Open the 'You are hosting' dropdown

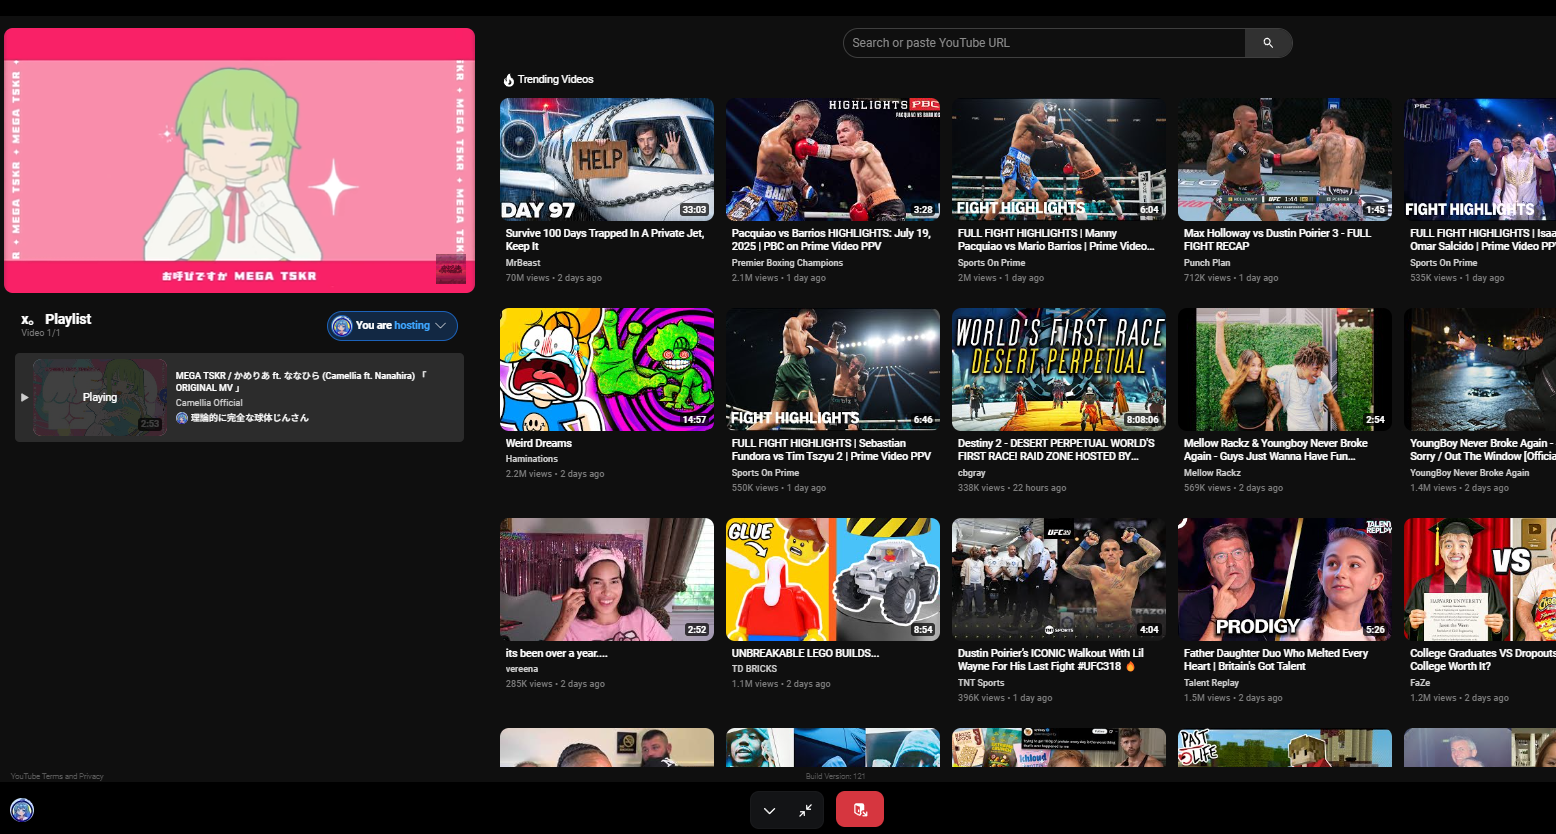(x=392, y=325)
